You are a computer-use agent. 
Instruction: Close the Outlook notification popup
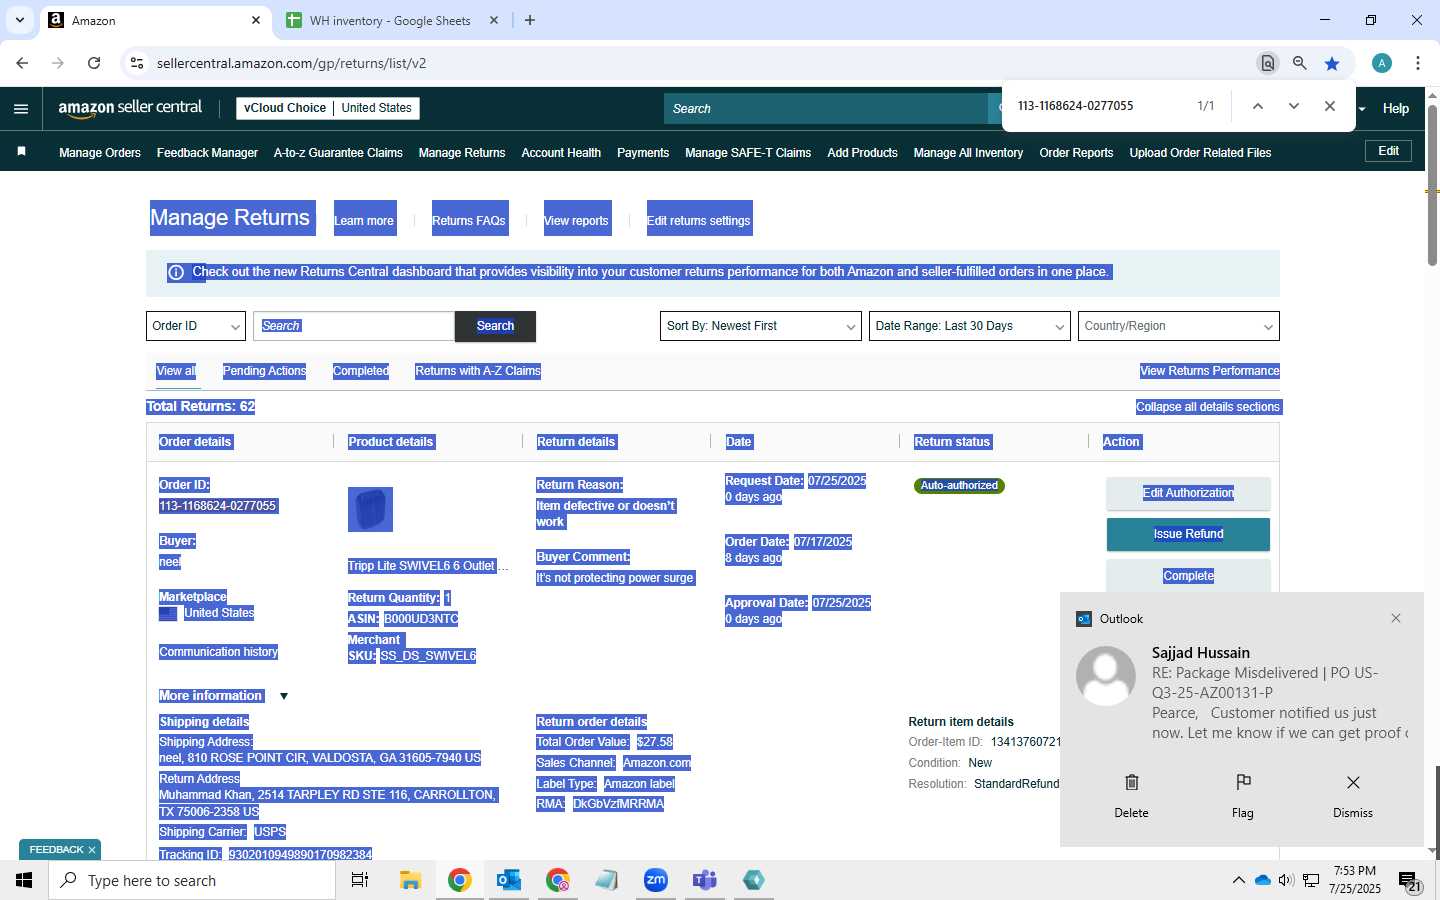click(x=1396, y=618)
